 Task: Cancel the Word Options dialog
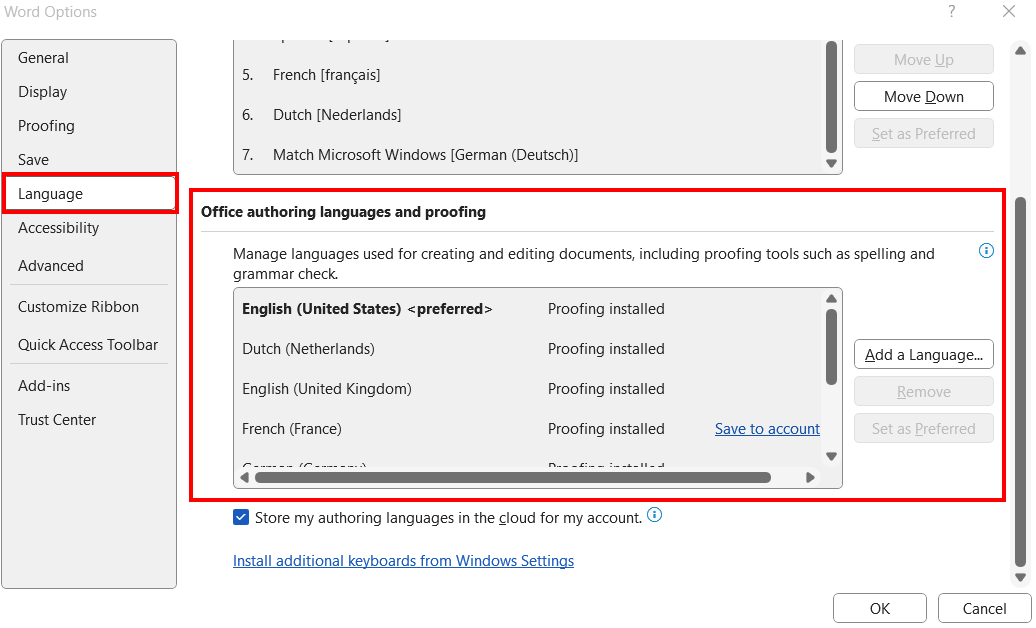coord(984,608)
